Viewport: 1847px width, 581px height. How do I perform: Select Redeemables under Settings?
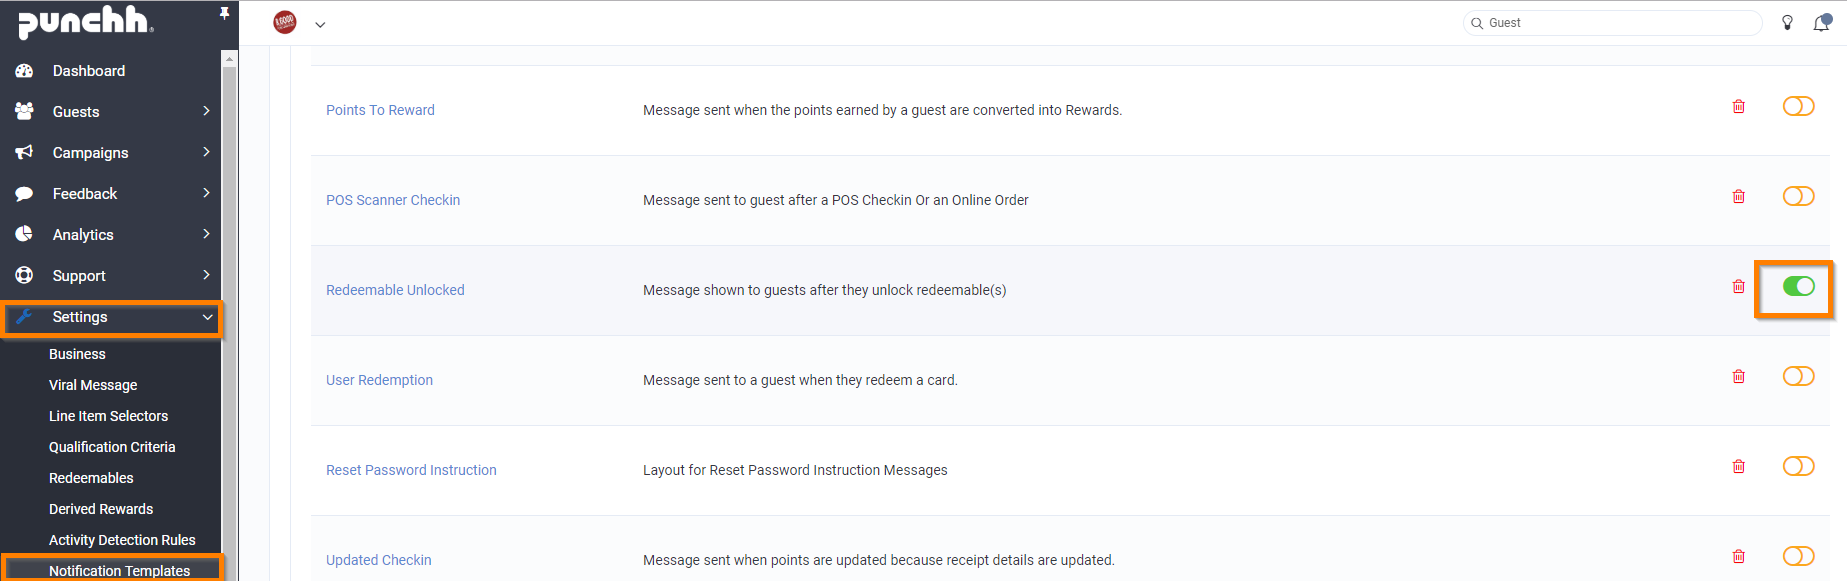click(x=91, y=478)
